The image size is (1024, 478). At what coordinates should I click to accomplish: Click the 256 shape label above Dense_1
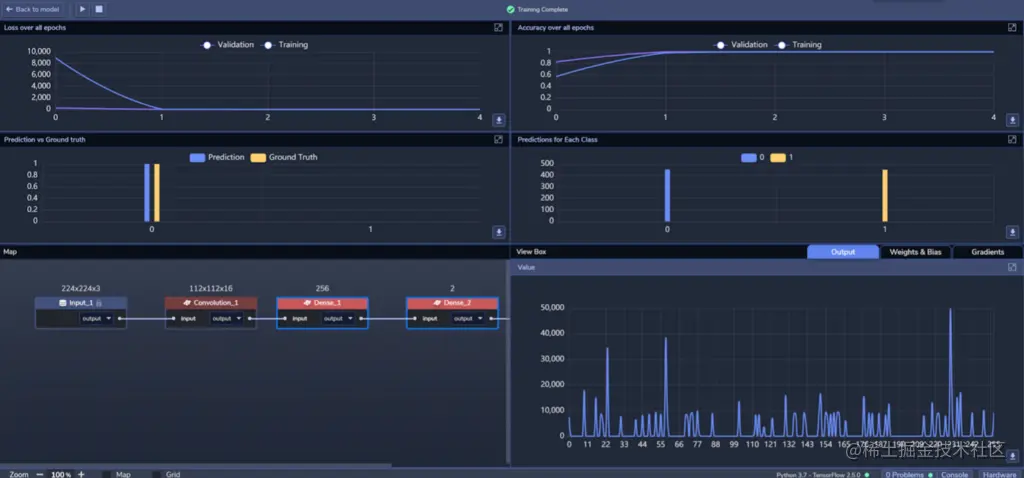pyautogui.click(x=323, y=288)
